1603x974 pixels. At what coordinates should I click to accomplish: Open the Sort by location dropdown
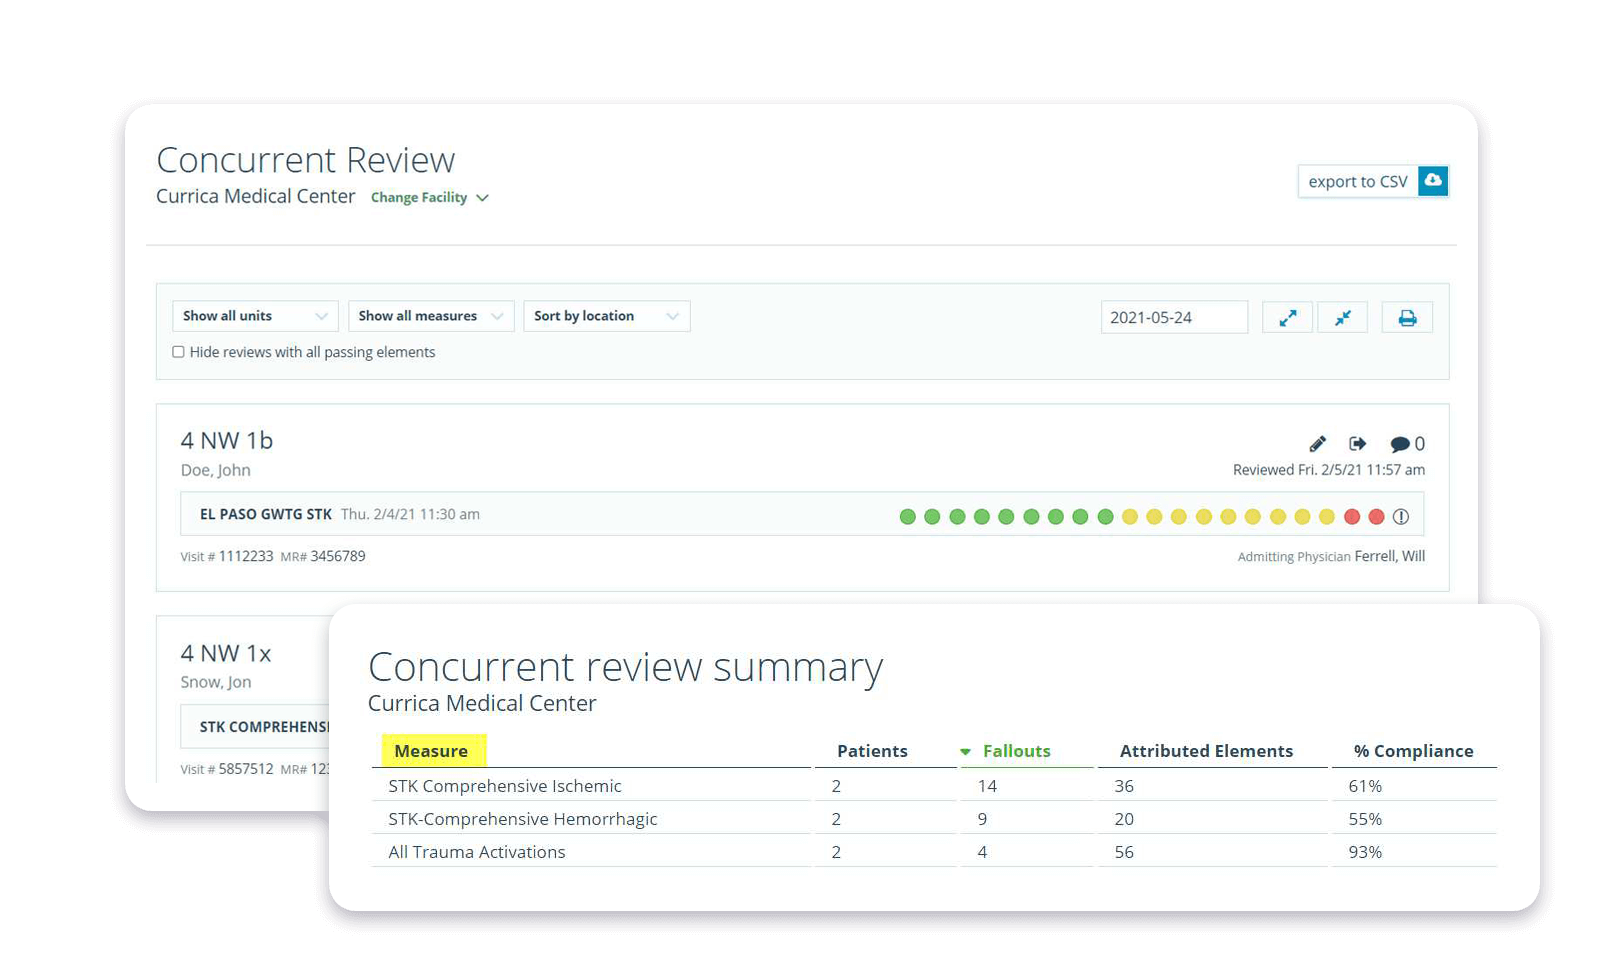[x=606, y=315]
